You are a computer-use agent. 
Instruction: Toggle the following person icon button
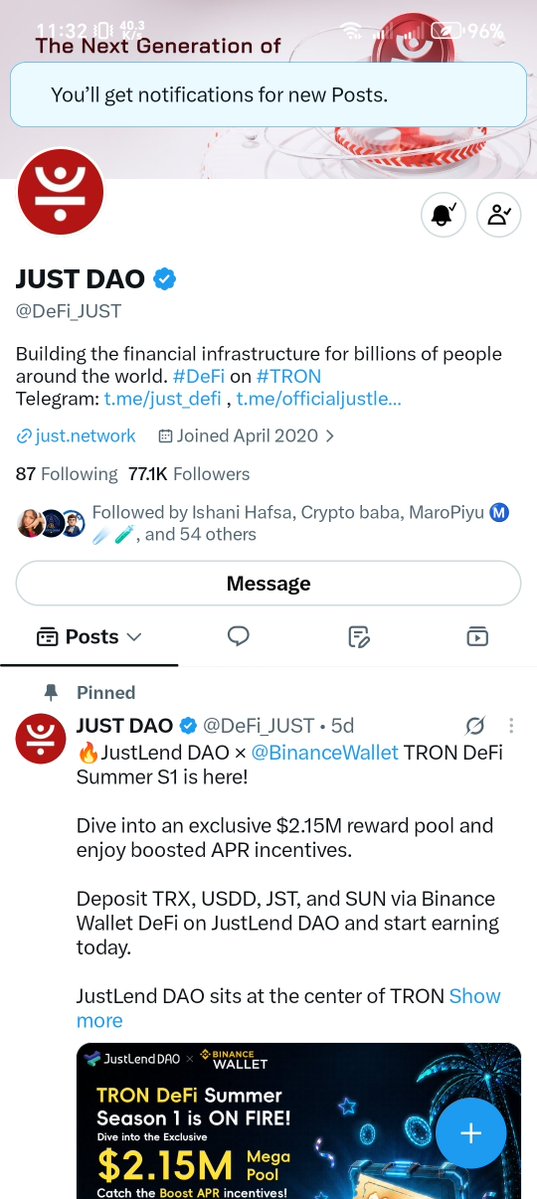click(x=499, y=215)
